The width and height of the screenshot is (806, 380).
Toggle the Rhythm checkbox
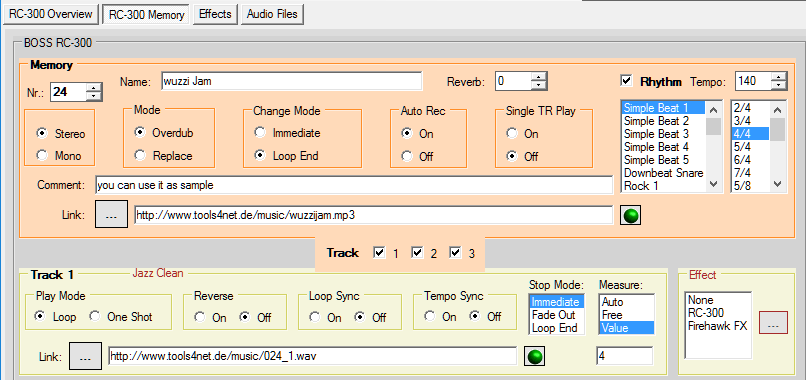coord(627,81)
